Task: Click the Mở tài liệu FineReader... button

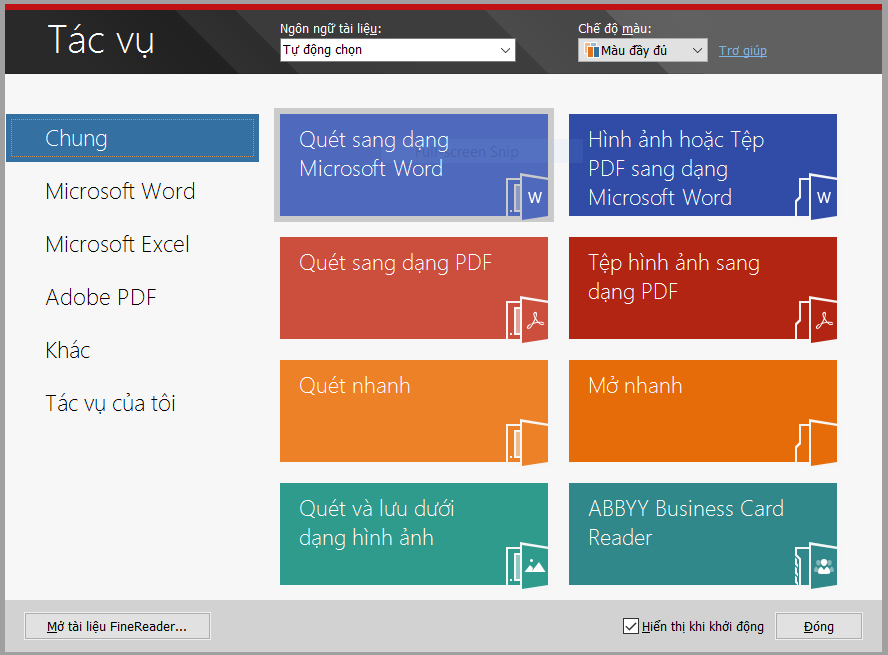Action: click(x=117, y=626)
